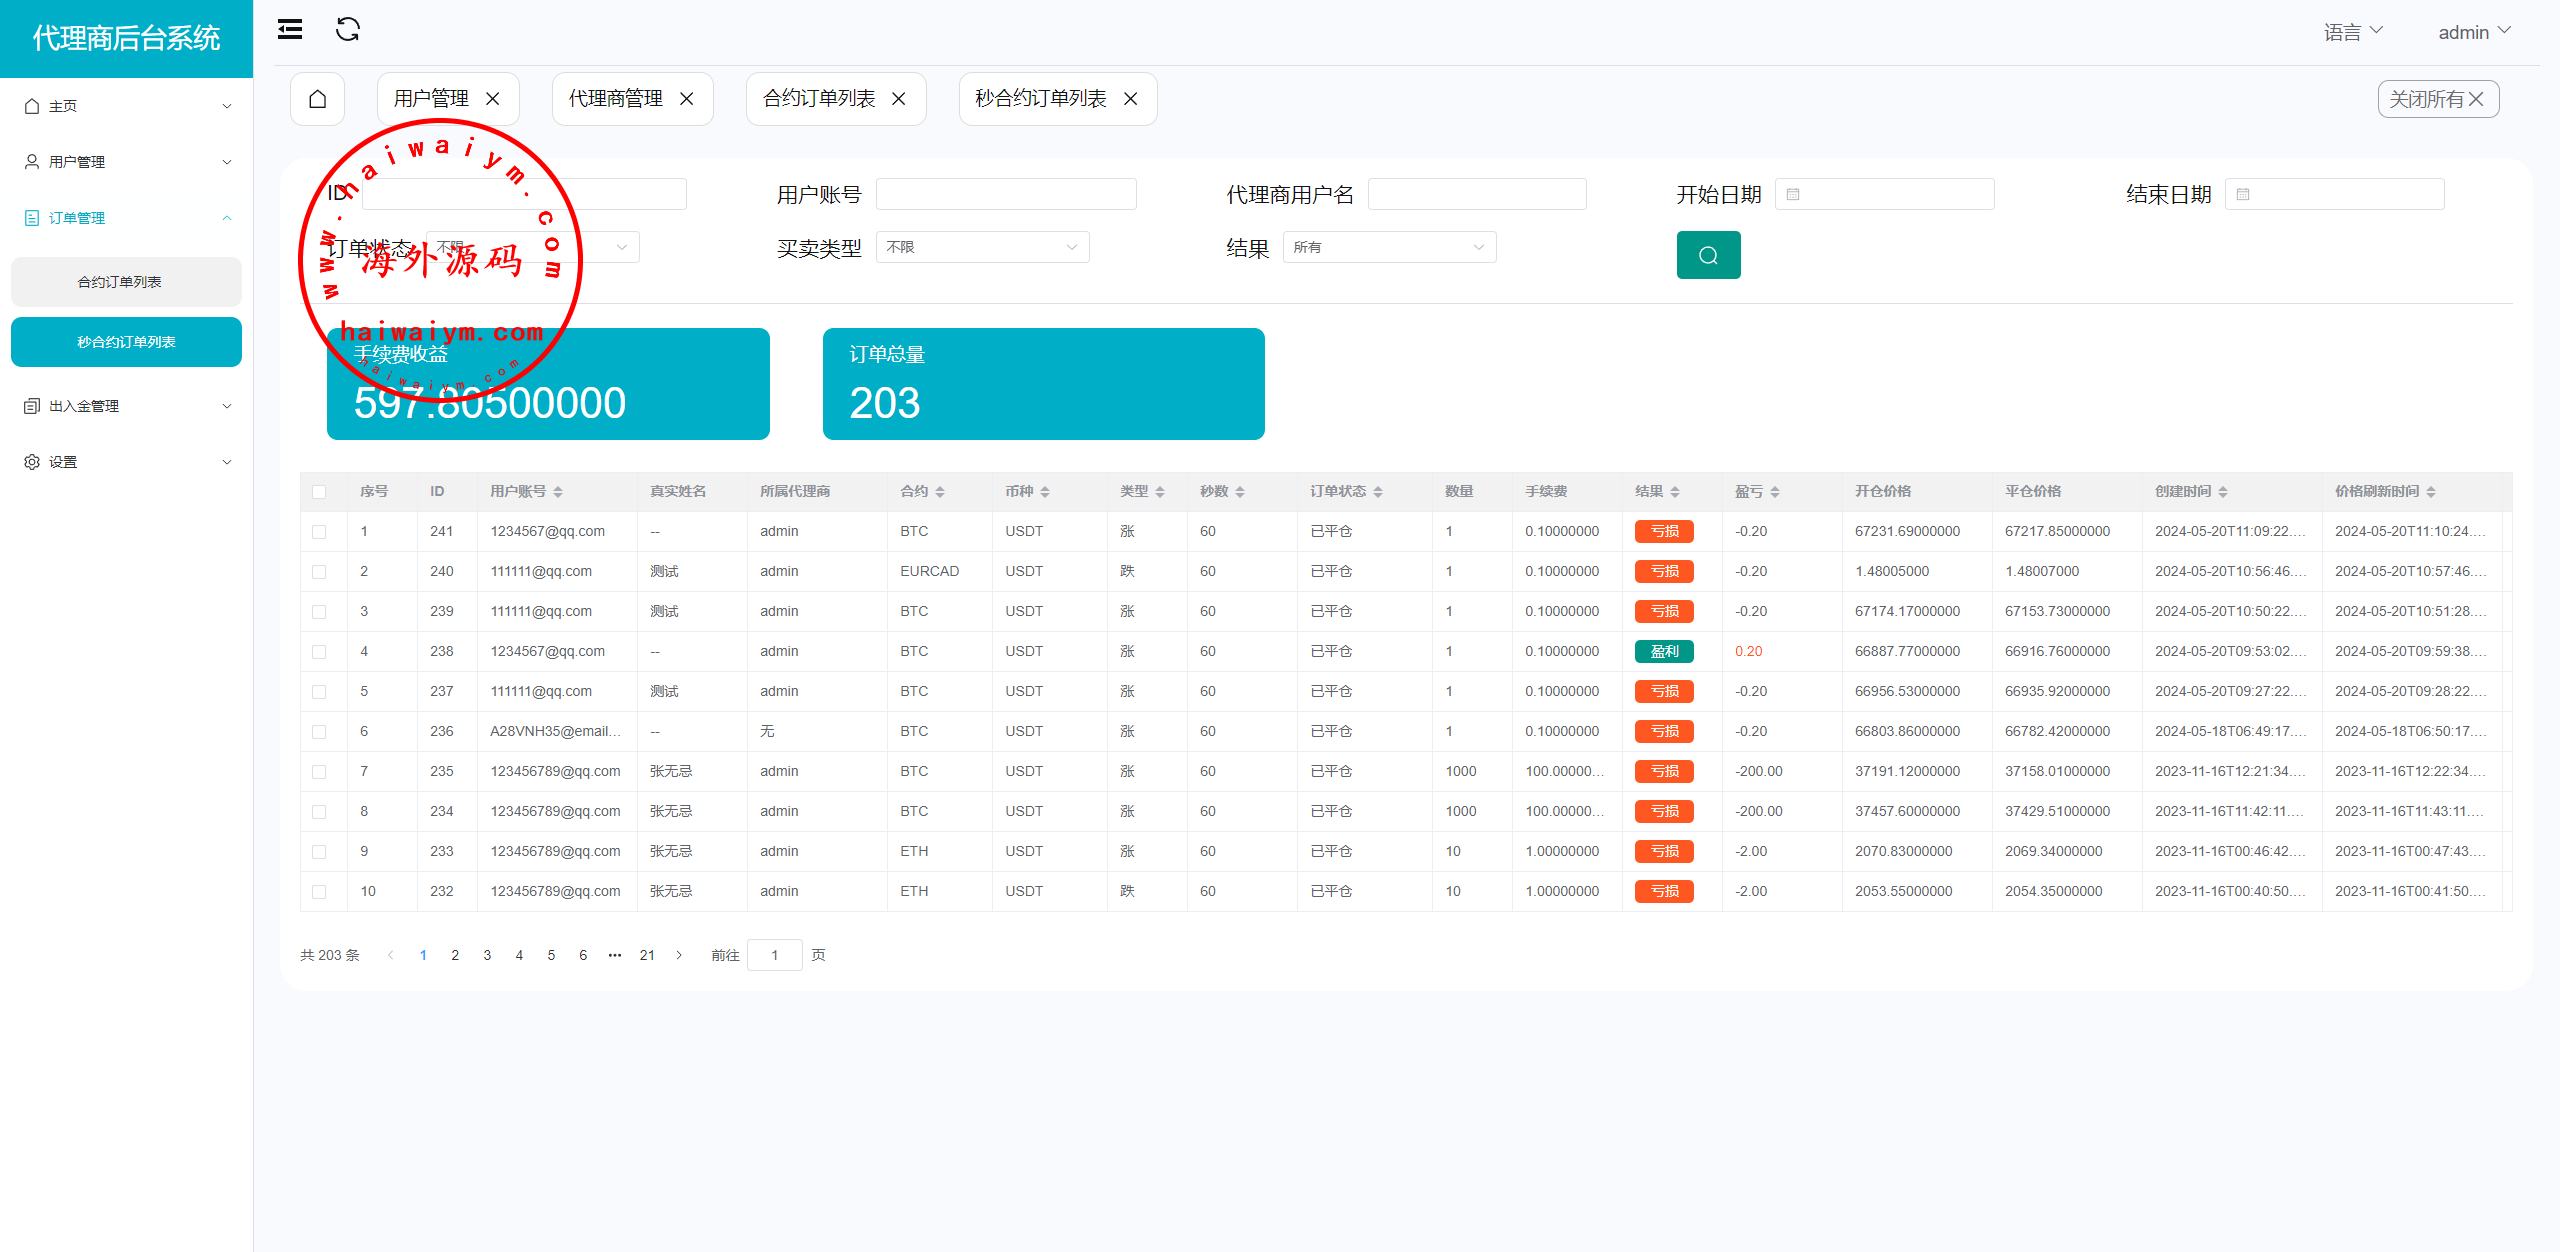The width and height of the screenshot is (2560, 1252).
Task: Click the green search button
Action: coord(1707,255)
